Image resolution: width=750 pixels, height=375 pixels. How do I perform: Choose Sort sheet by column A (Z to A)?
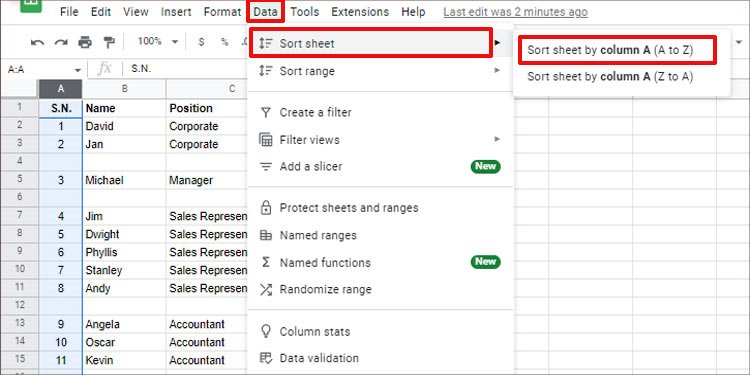610,77
